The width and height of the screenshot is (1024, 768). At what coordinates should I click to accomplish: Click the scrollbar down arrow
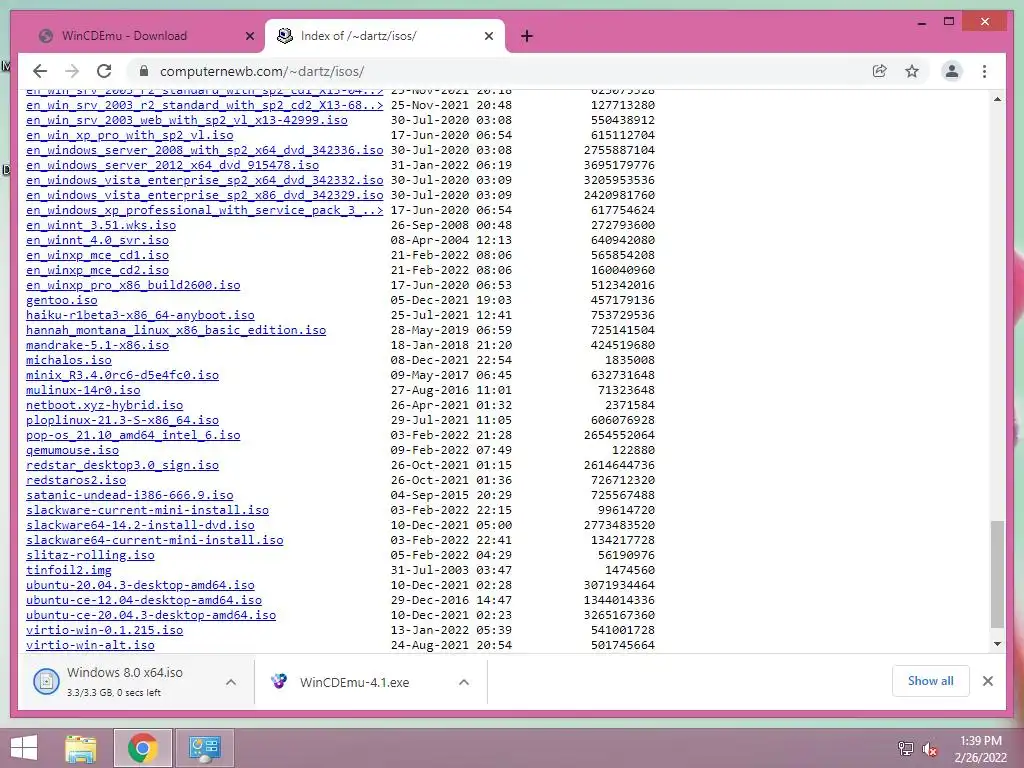tap(997, 644)
